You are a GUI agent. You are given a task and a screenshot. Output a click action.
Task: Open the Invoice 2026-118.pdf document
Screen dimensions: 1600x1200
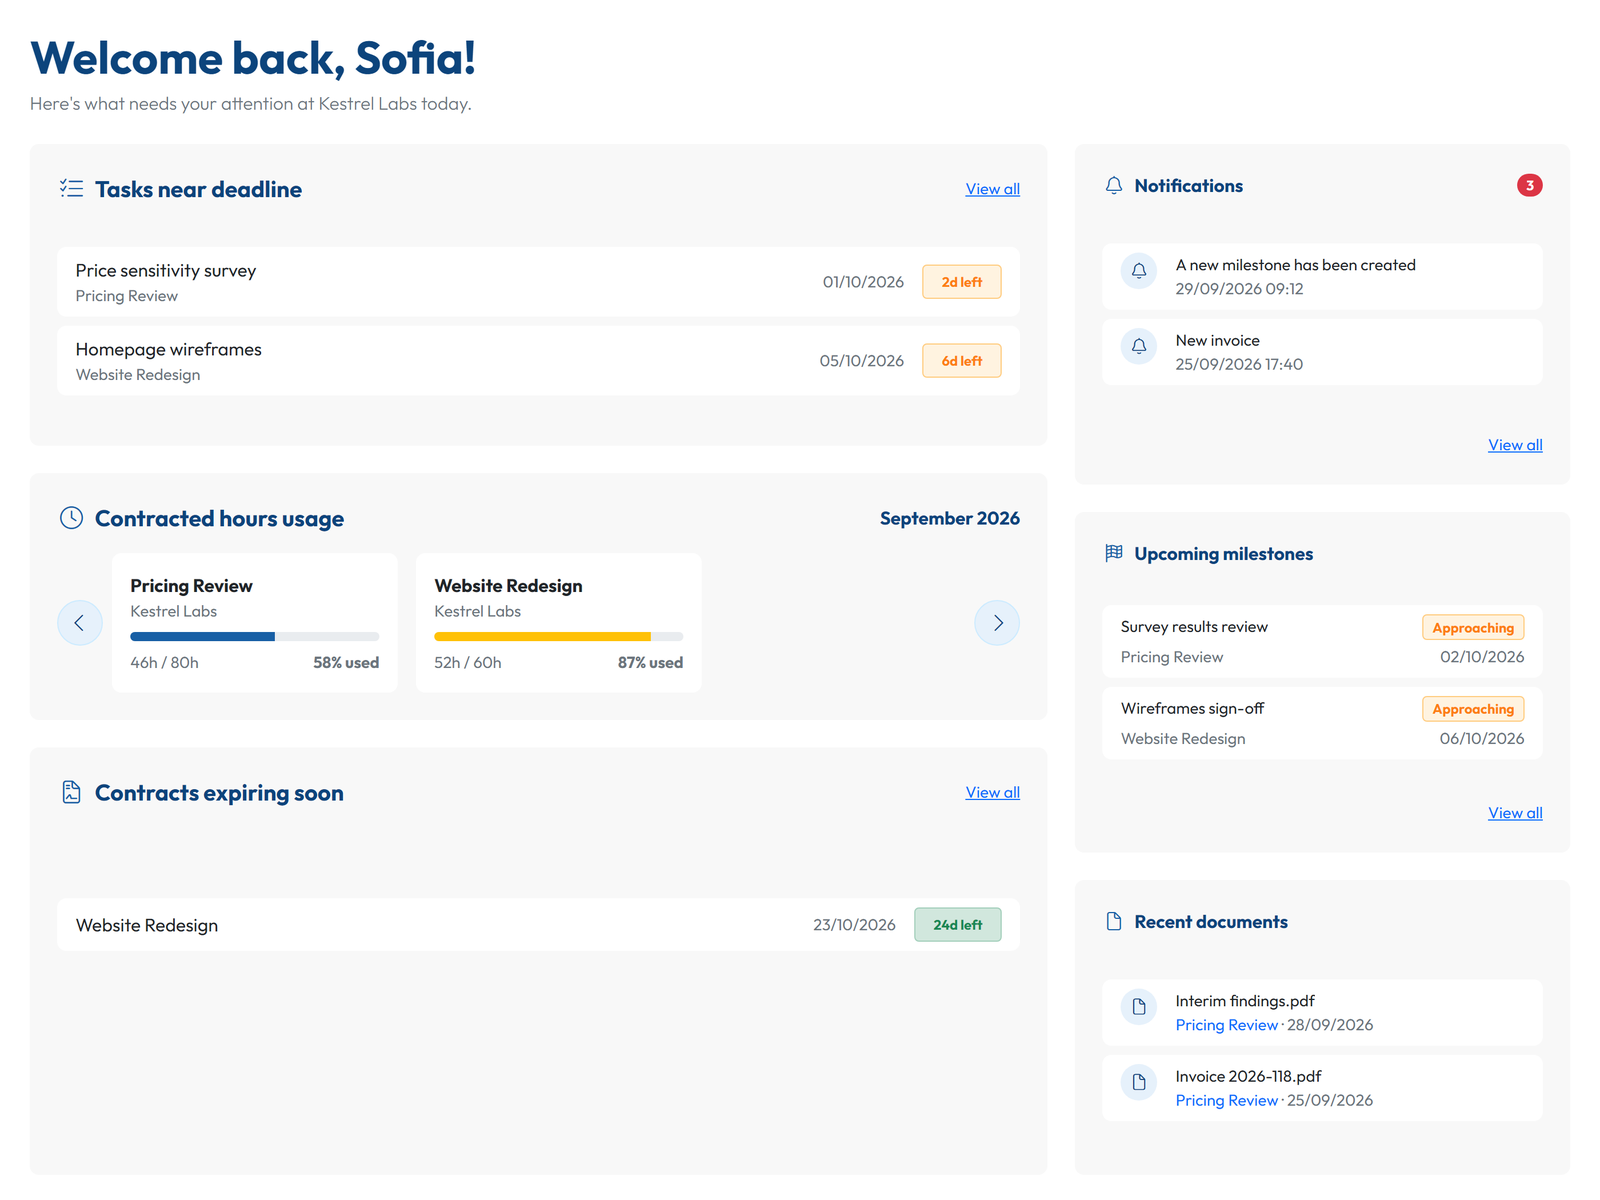coord(1322,1088)
